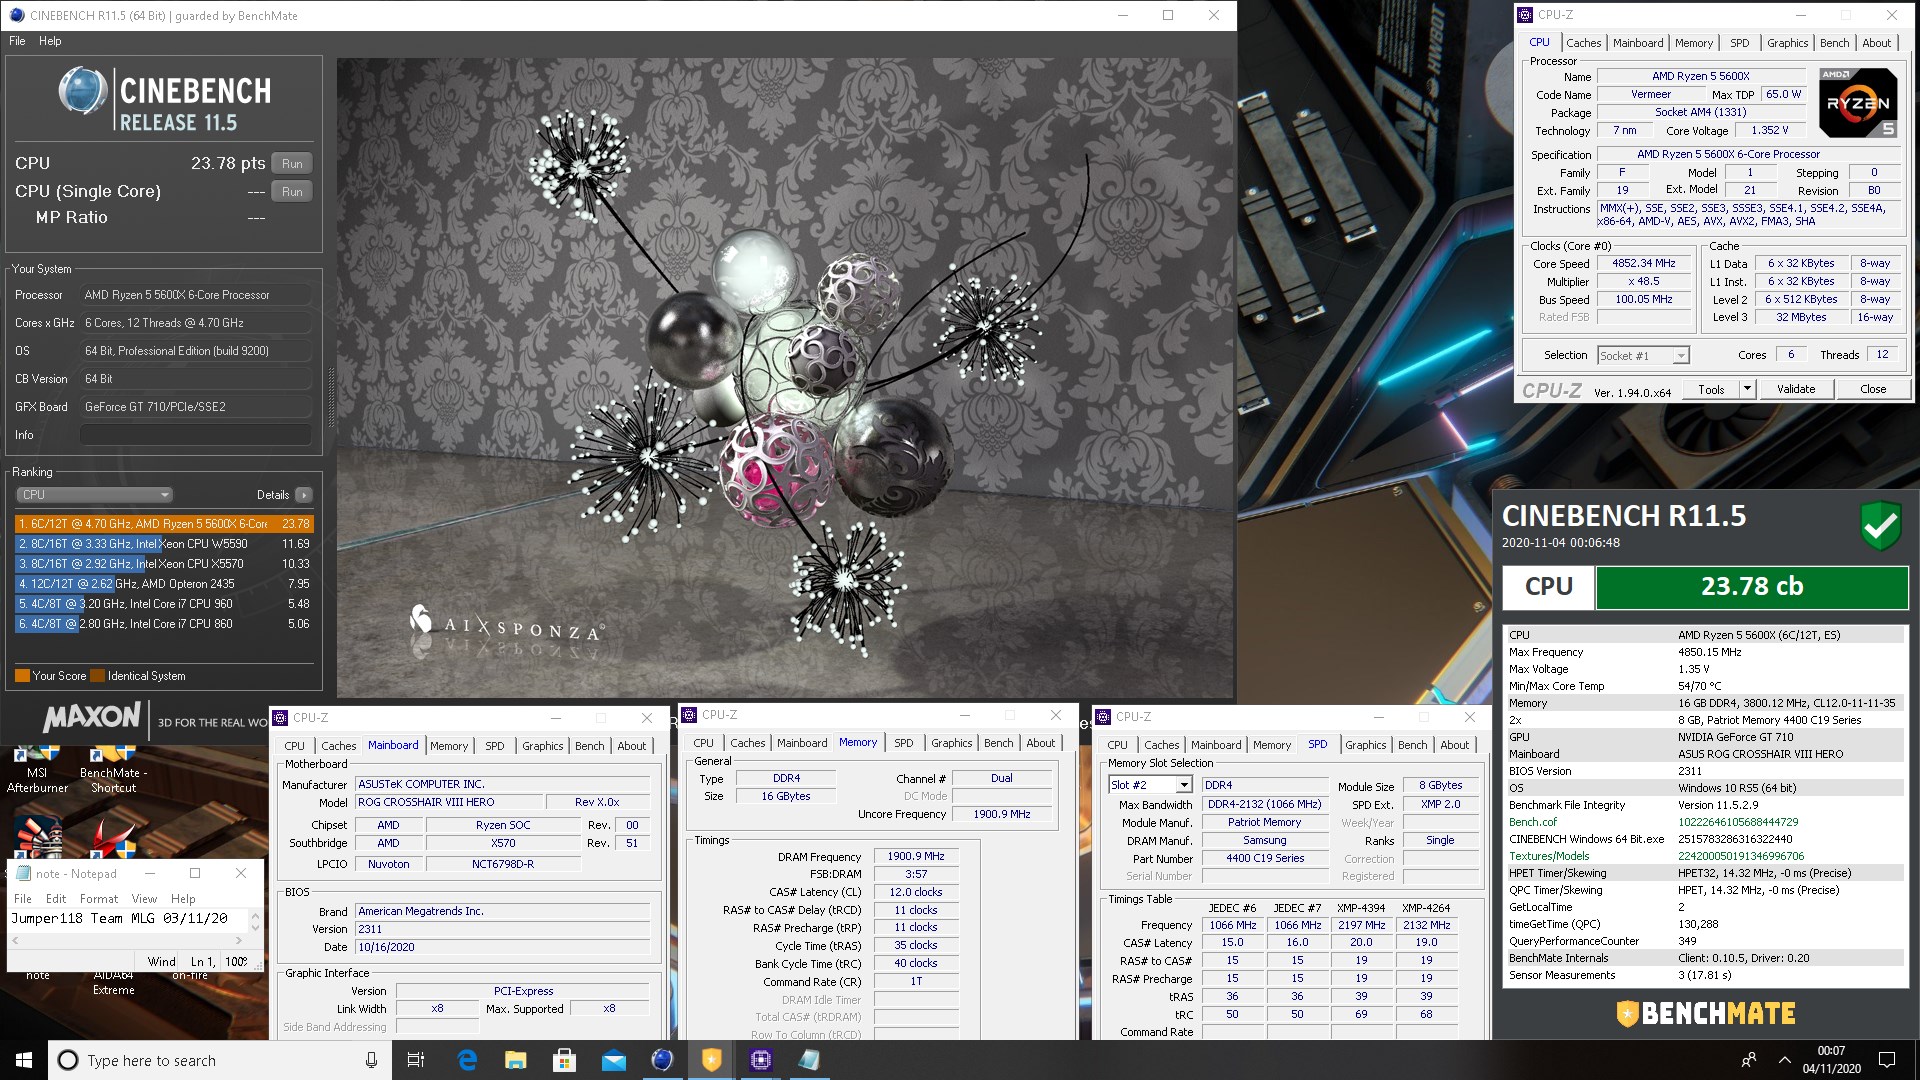Switch to CPU-Z taskbar icon
Image resolution: width=1920 pixels, height=1080 pixels.
point(760,1060)
